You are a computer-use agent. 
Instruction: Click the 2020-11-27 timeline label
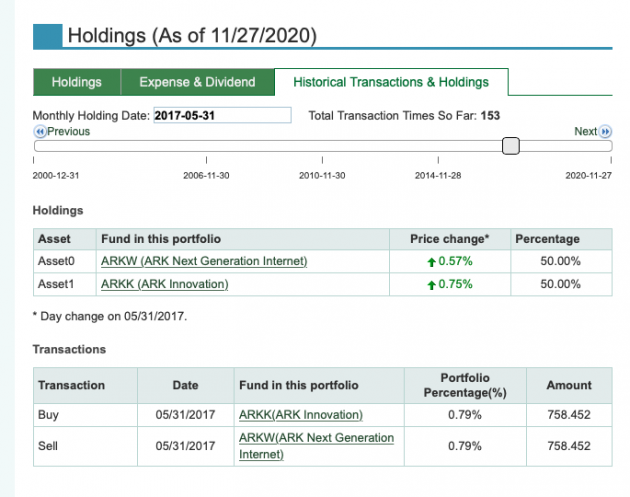[589, 176]
